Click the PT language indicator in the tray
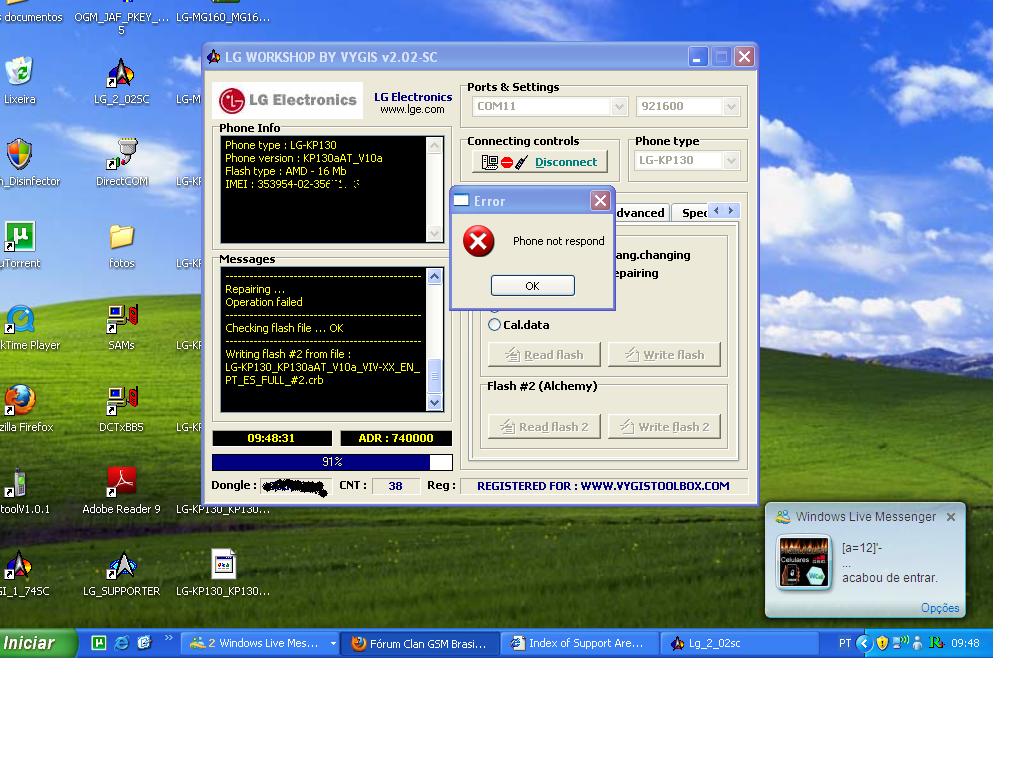The image size is (1024, 768). pyautogui.click(x=844, y=643)
